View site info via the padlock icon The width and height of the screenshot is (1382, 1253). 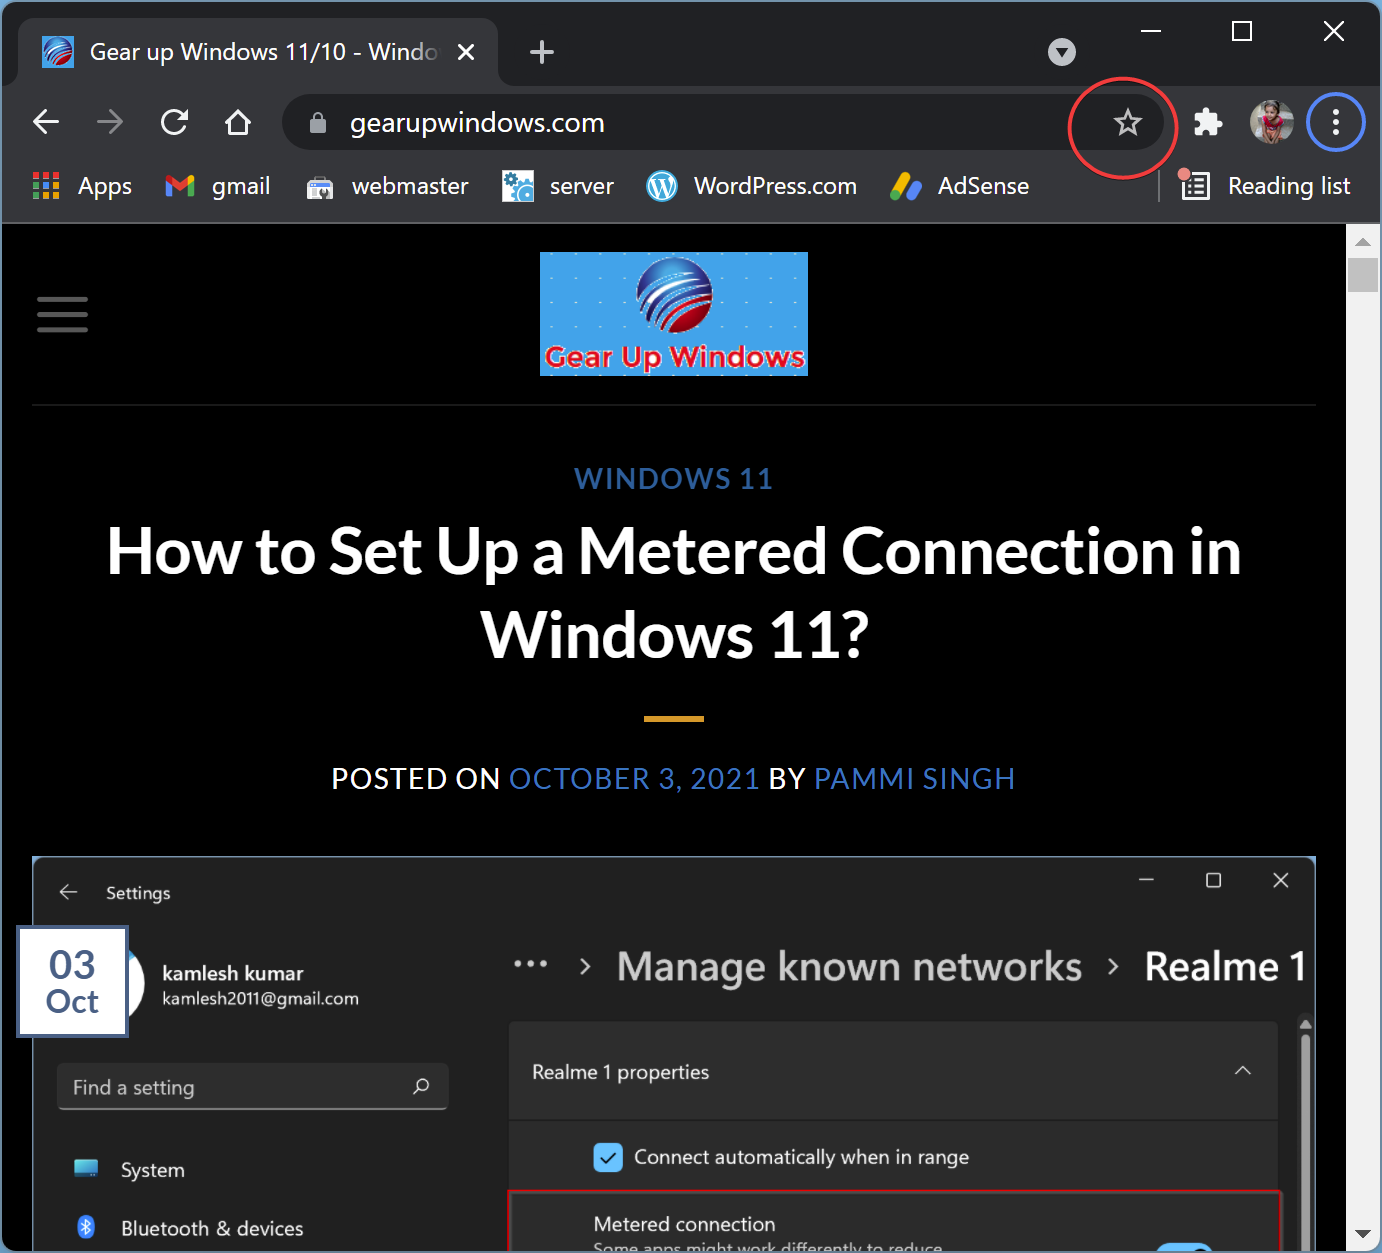coord(318,123)
